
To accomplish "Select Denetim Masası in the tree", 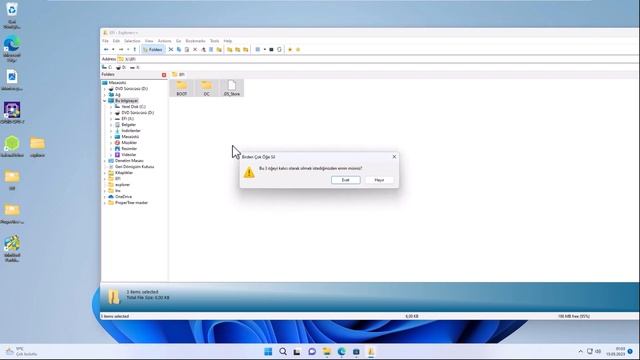I will point(129,161).
